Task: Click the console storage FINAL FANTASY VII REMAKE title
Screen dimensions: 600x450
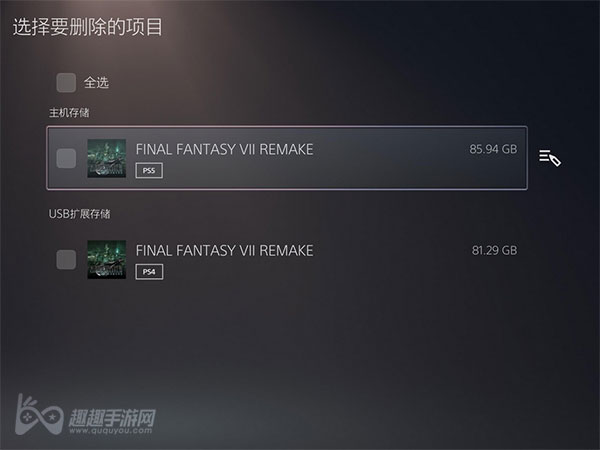Action: (224, 149)
